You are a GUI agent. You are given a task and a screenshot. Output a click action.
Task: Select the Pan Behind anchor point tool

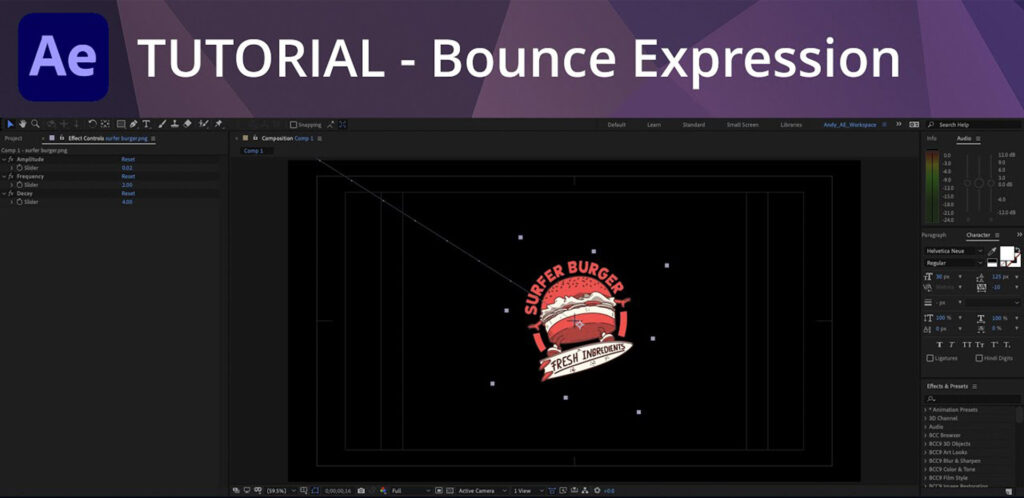pos(104,124)
